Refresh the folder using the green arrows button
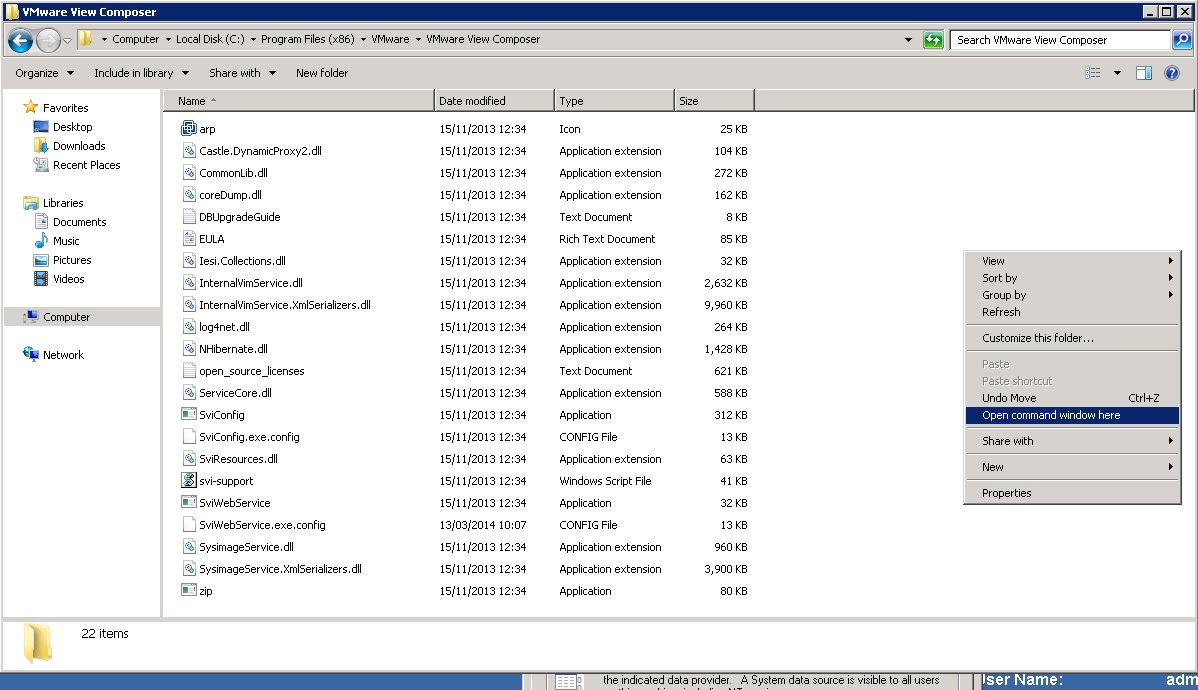The width and height of the screenshot is (1198, 690). point(933,40)
